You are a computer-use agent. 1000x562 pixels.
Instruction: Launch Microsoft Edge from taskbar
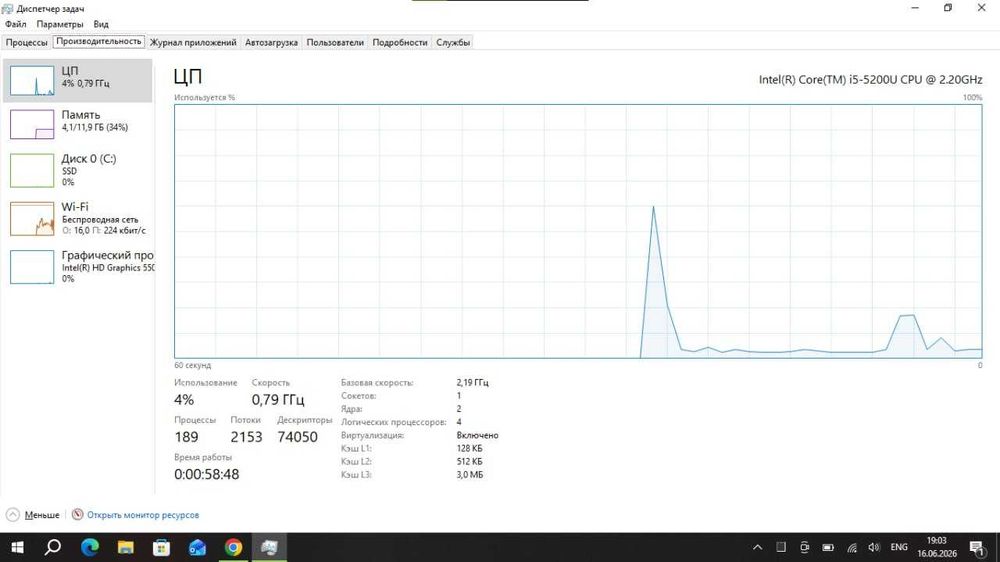point(90,547)
